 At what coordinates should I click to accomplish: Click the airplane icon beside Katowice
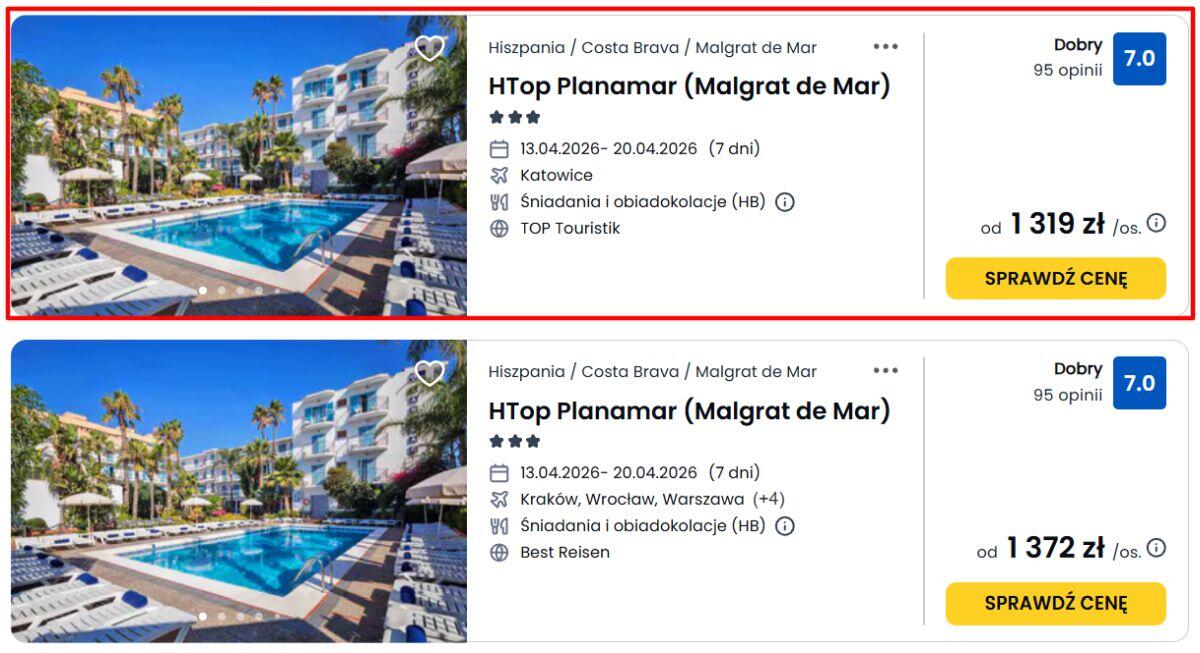[499, 176]
